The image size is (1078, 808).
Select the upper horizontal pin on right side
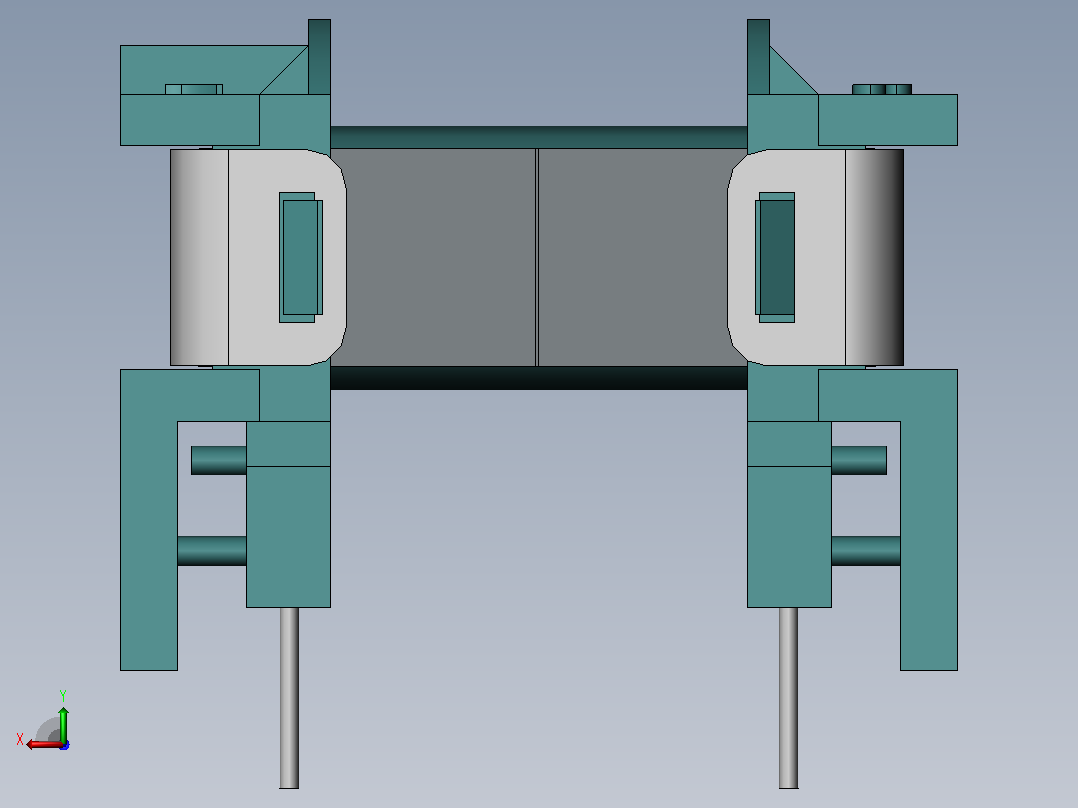point(859,461)
